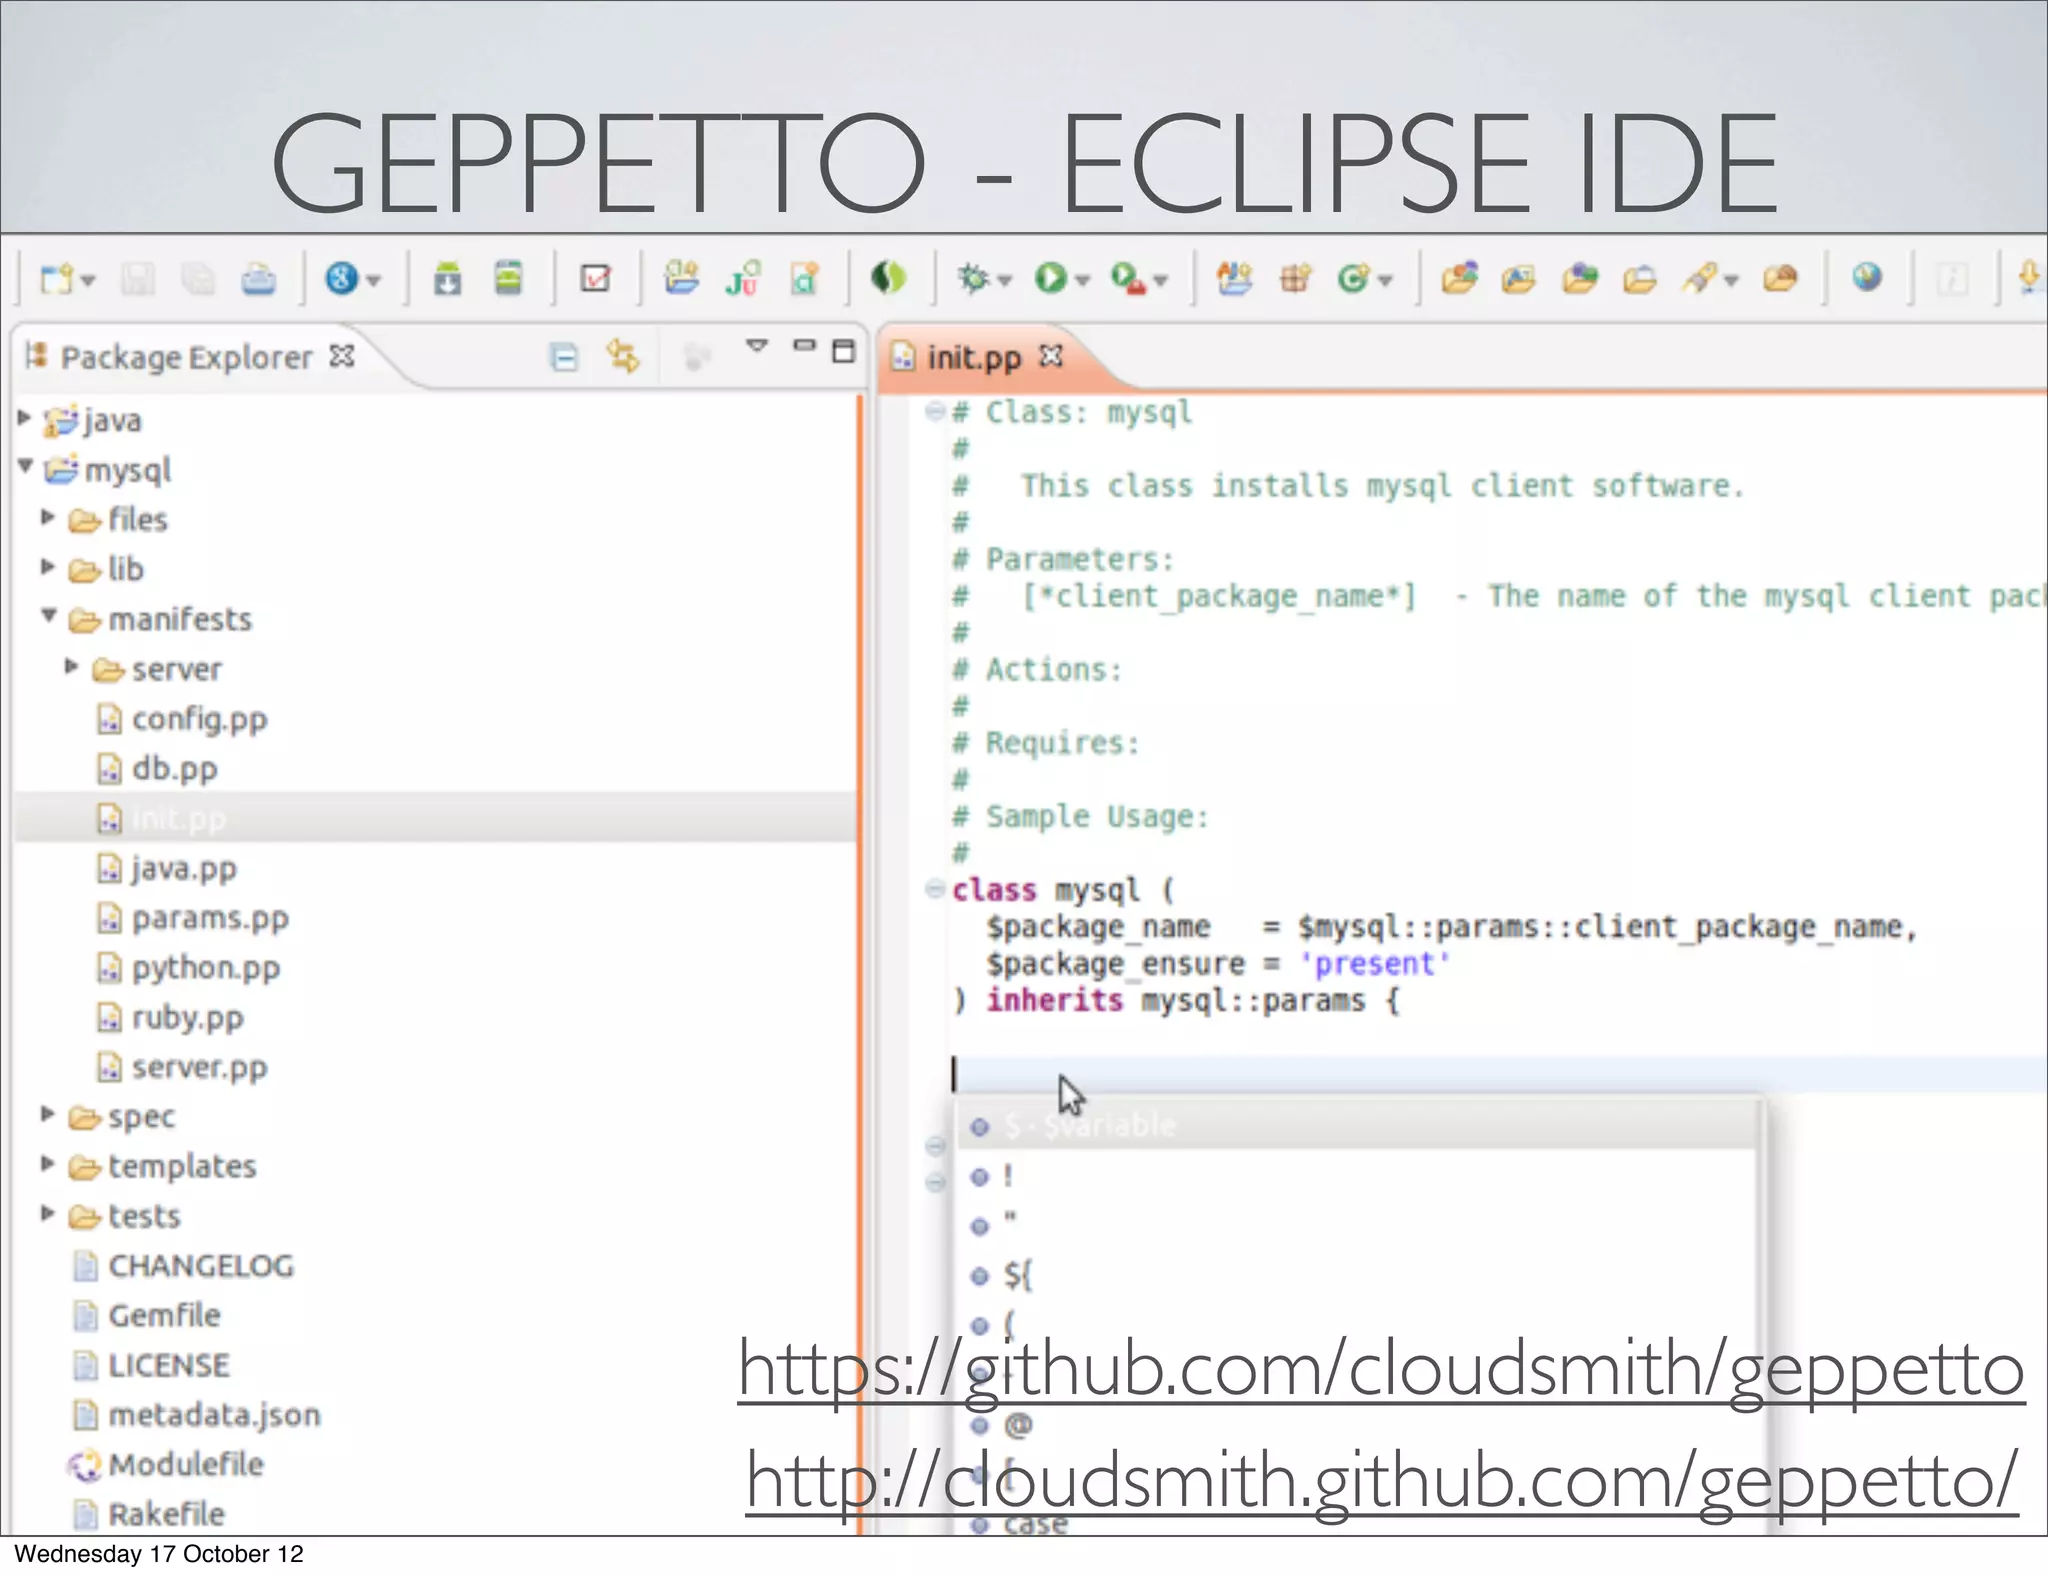Image resolution: width=2048 pixels, height=1576 pixels.
Task: Expand the server folder
Action: point(71,666)
